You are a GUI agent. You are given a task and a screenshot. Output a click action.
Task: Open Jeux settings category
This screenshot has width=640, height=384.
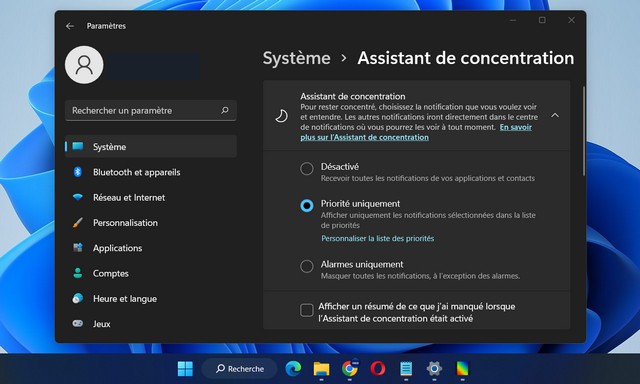(151, 324)
